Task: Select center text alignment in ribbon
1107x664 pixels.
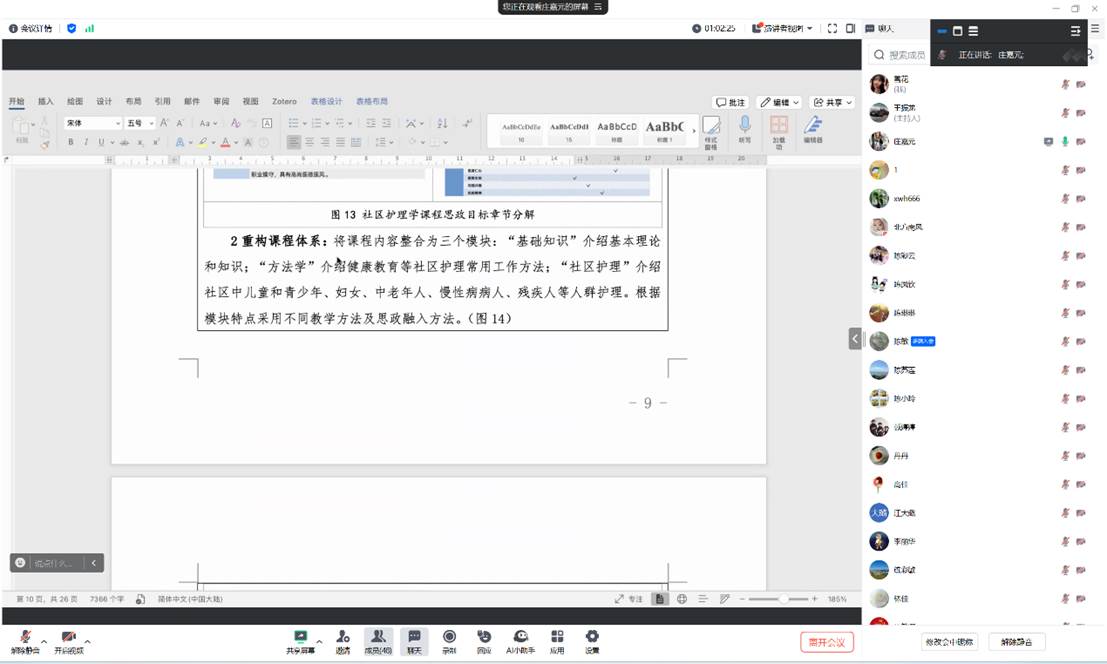Action: (309, 143)
